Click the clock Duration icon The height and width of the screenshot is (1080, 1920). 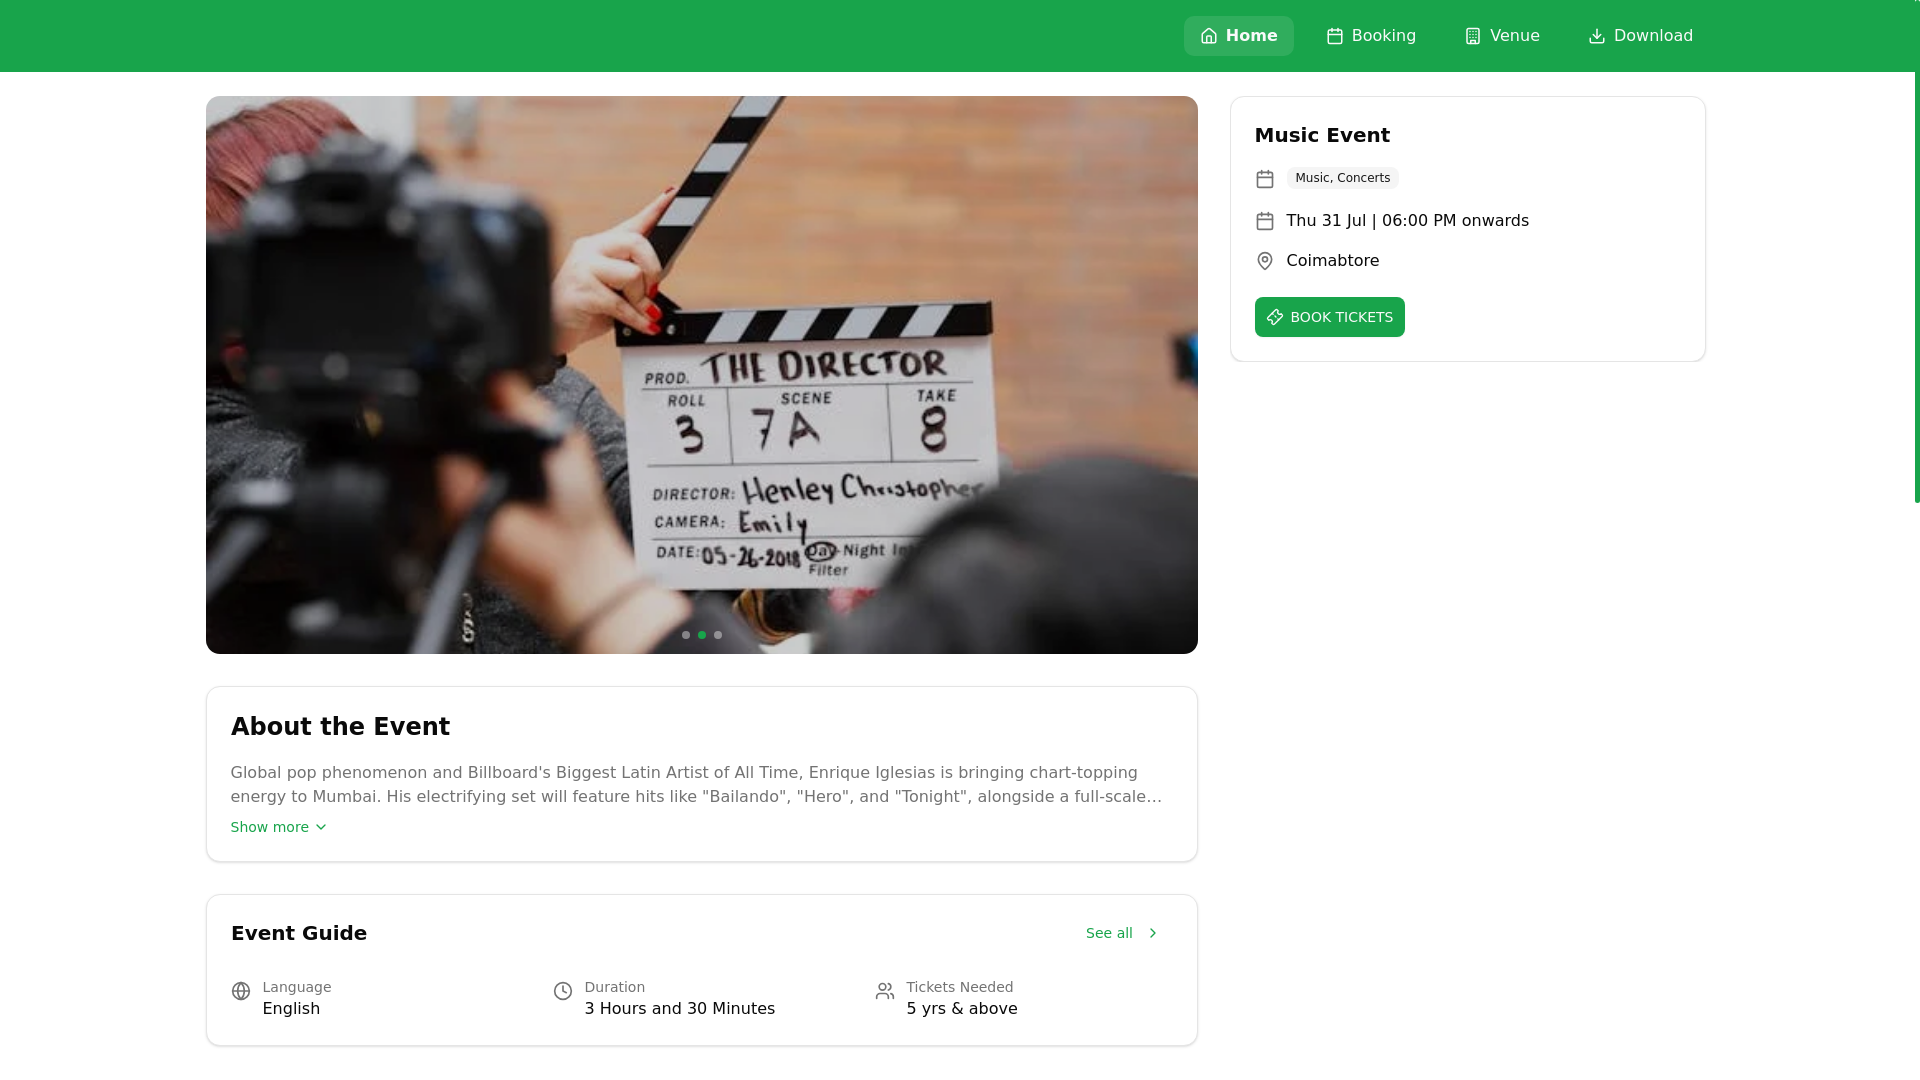tap(563, 991)
